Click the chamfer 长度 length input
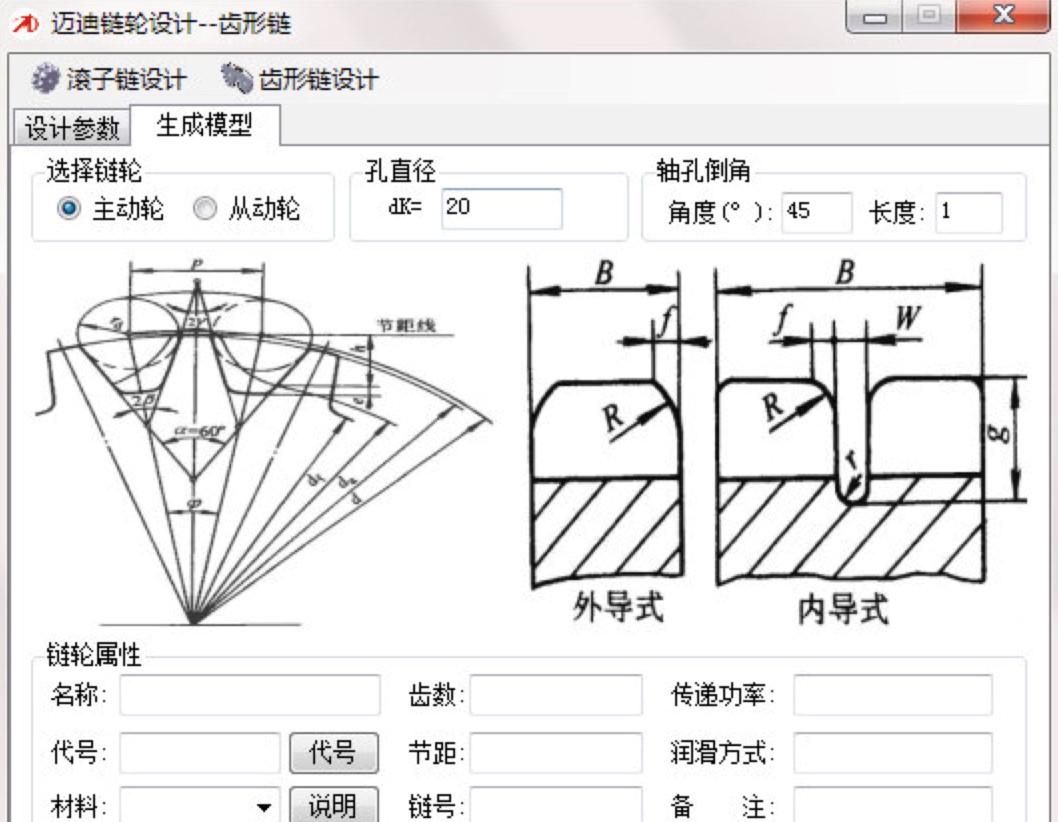The height and width of the screenshot is (822, 1058). click(x=971, y=208)
